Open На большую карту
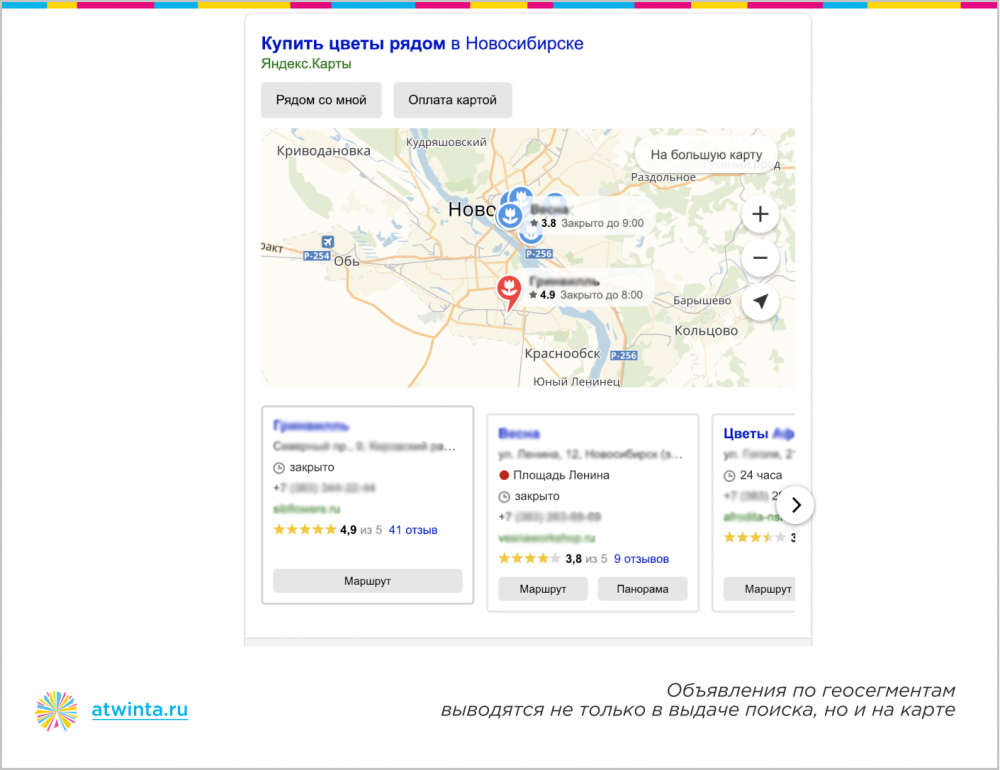 click(x=706, y=155)
